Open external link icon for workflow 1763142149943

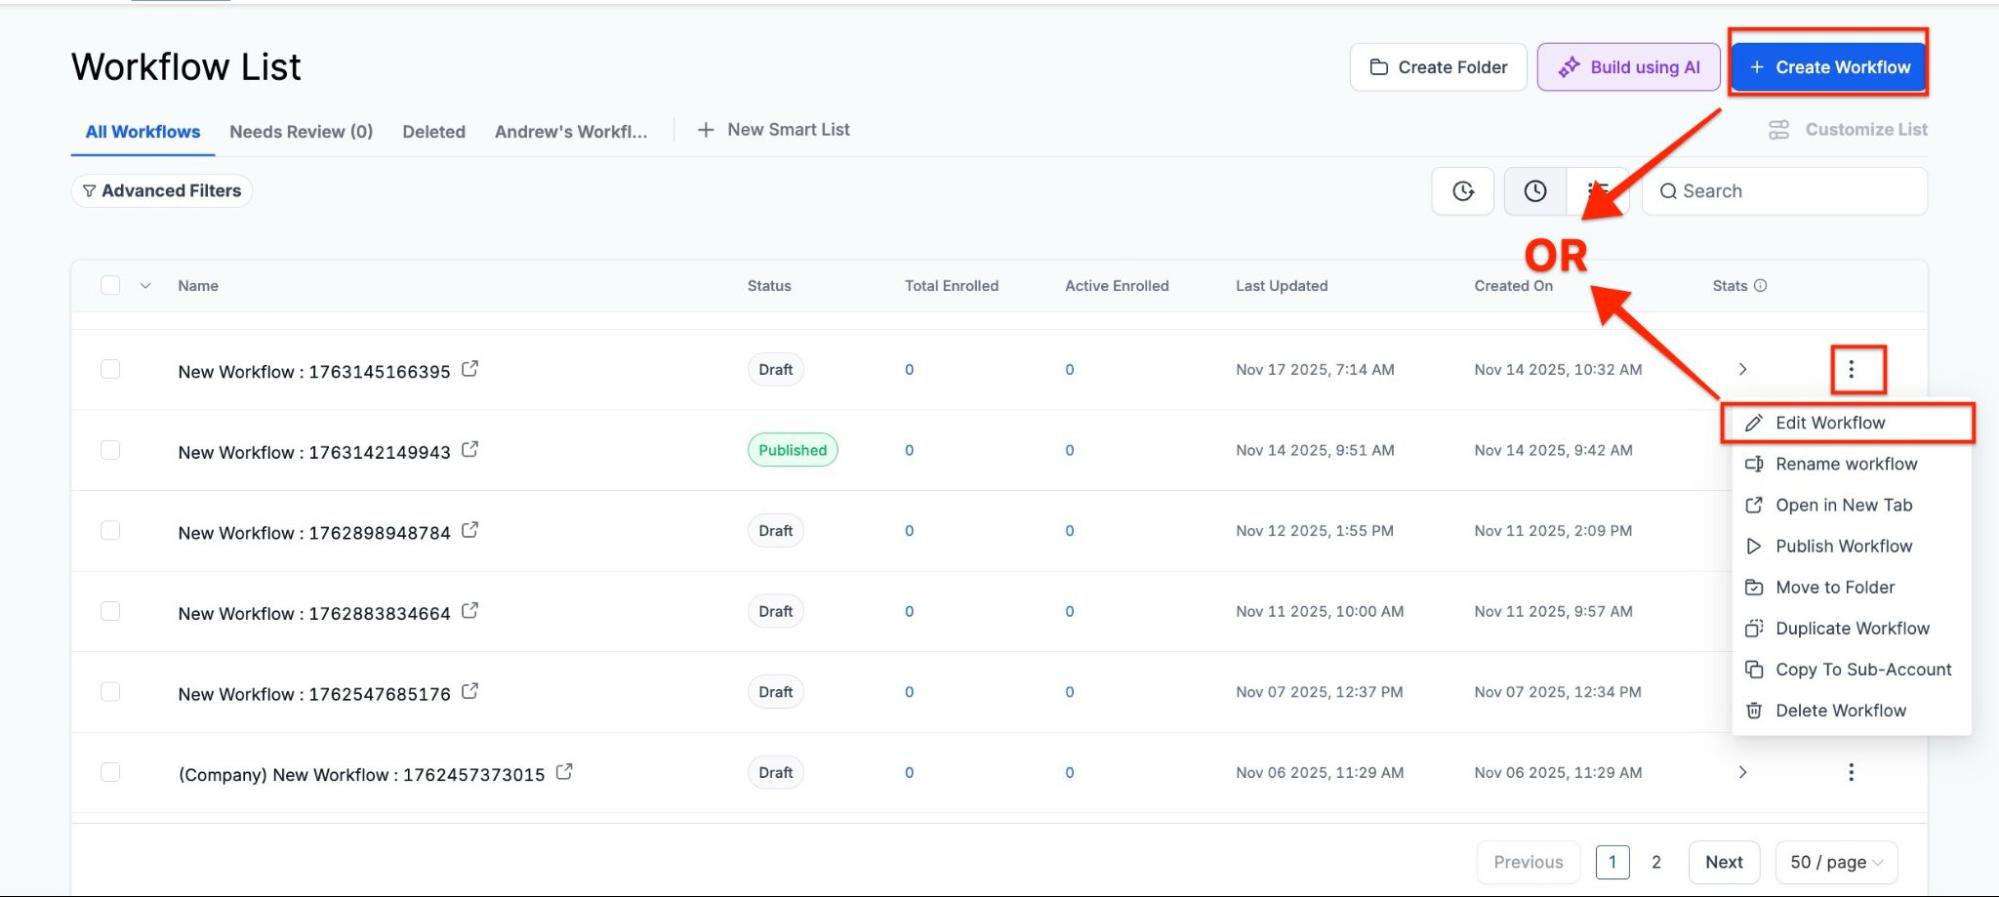470,450
